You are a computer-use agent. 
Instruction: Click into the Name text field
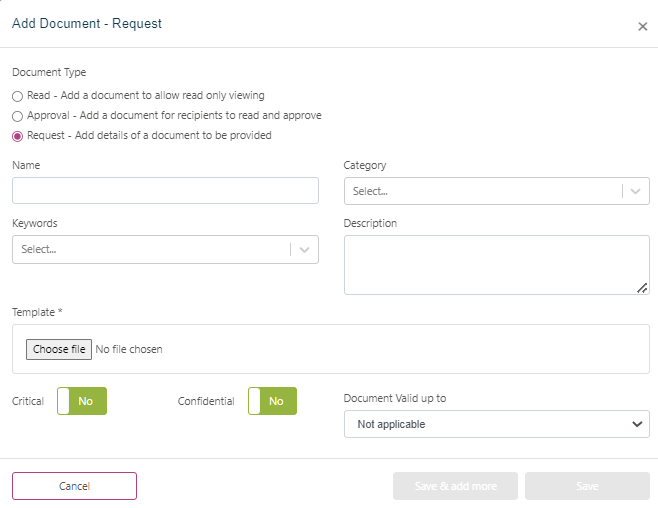click(x=165, y=191)
